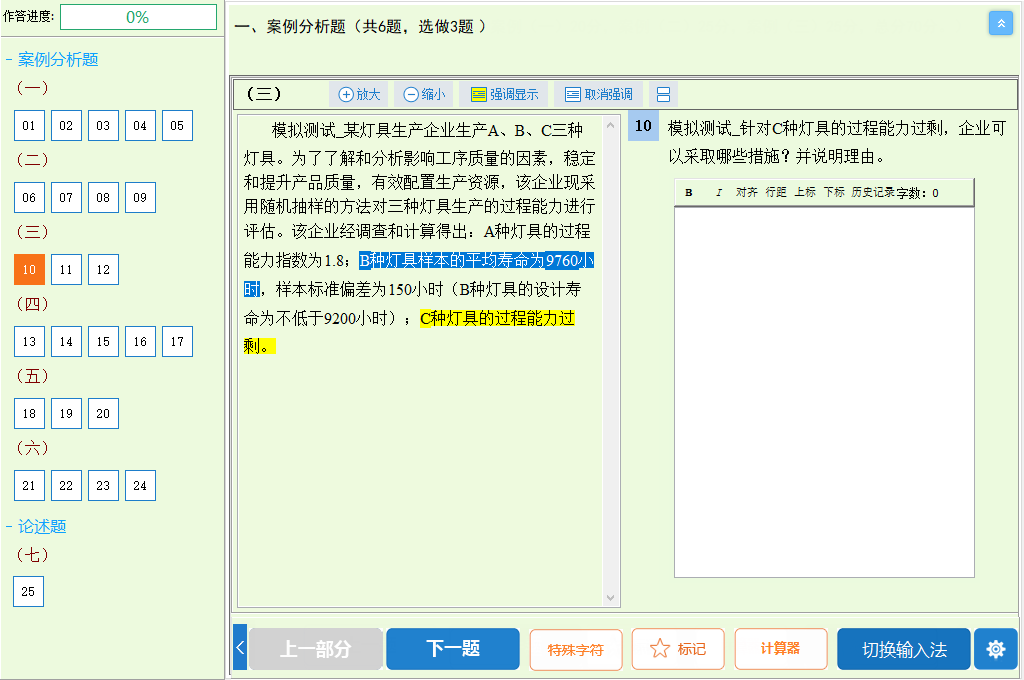The height and width of the screenshot is (680, 1024).
Task: Open the 行距 line spacing options
Action: pyautogui.click(x=776, y=192)
